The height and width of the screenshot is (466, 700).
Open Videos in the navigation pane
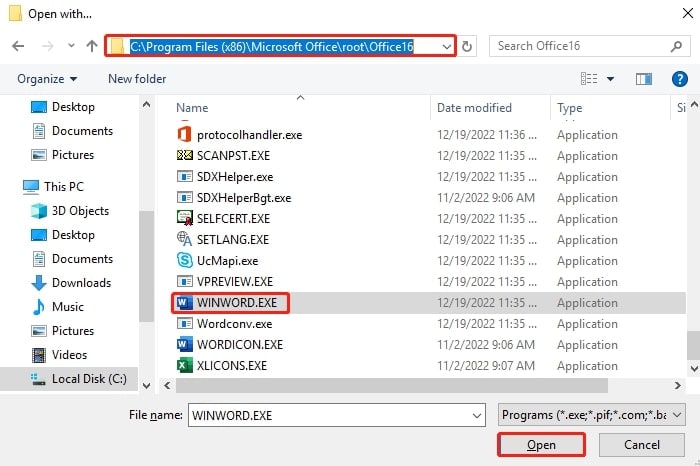coord(60,355)
